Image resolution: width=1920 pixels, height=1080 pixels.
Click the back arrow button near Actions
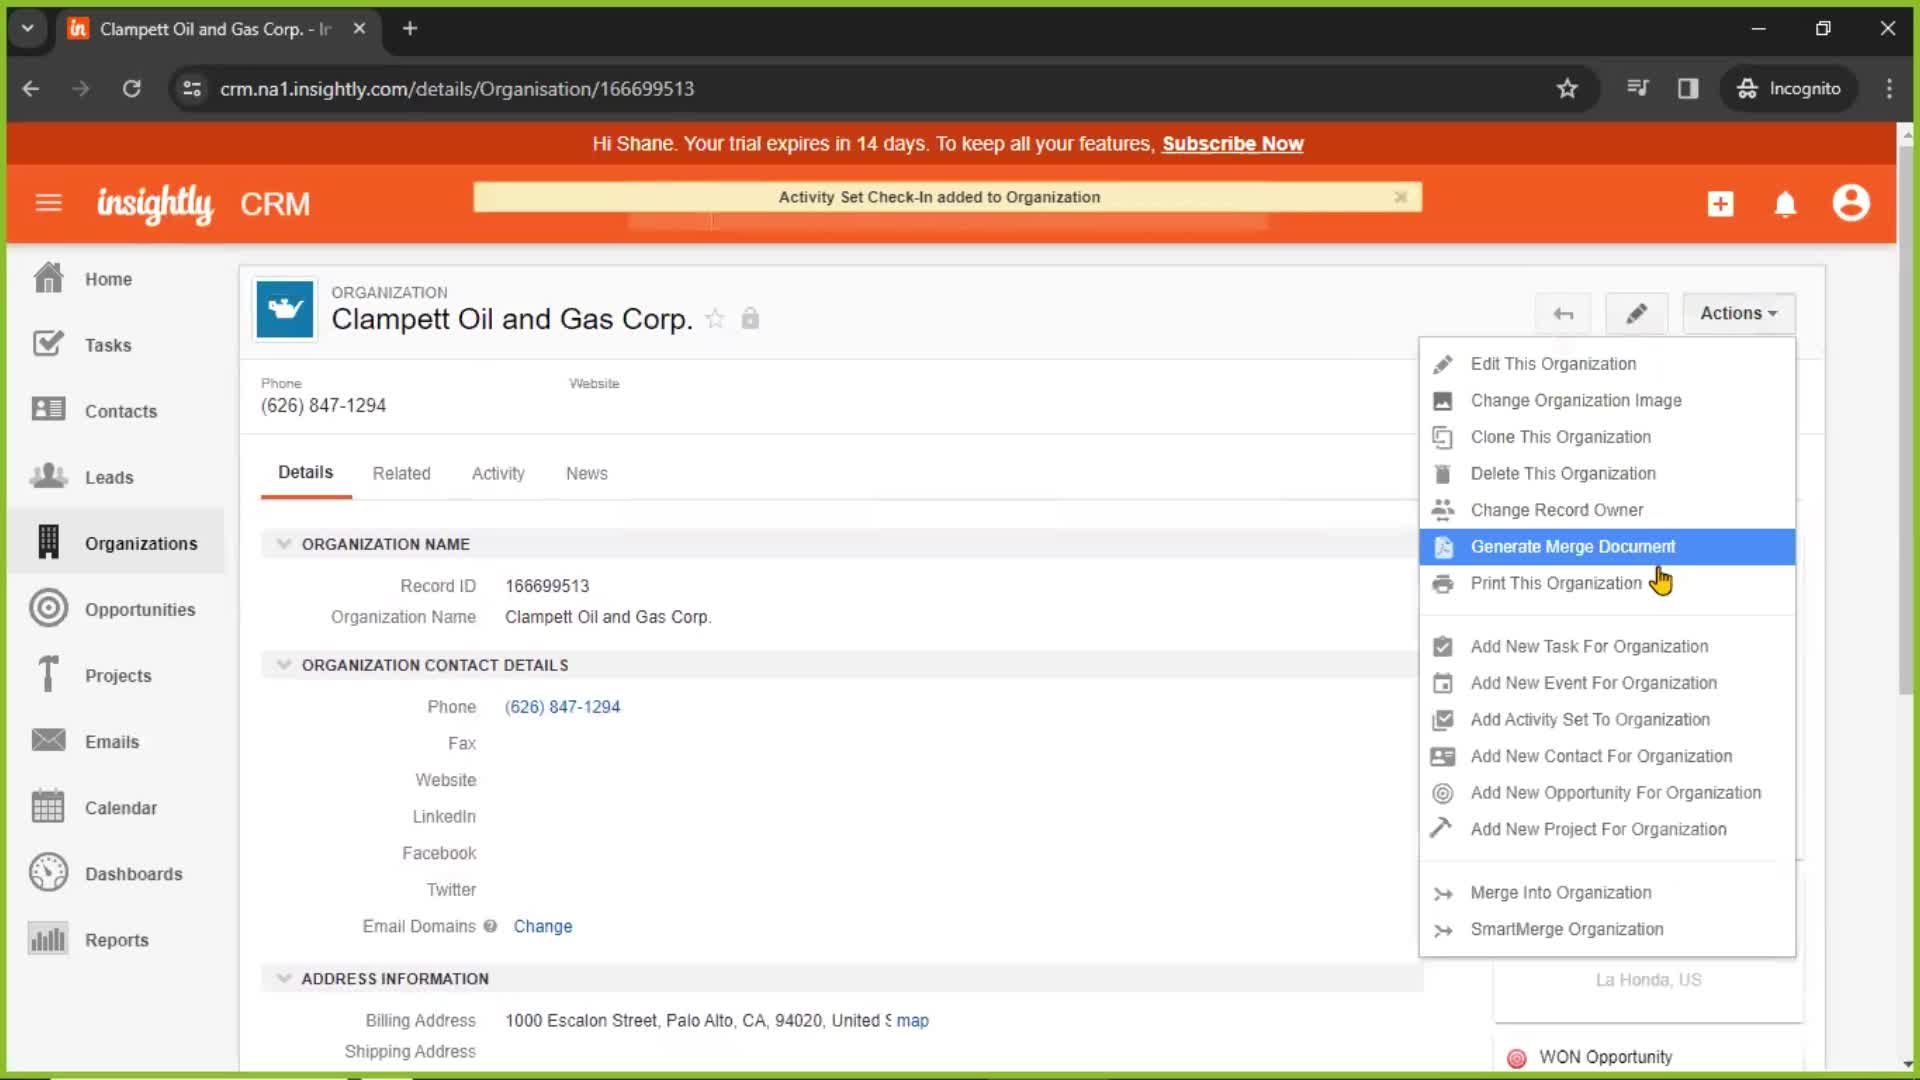click(1564, 314)
